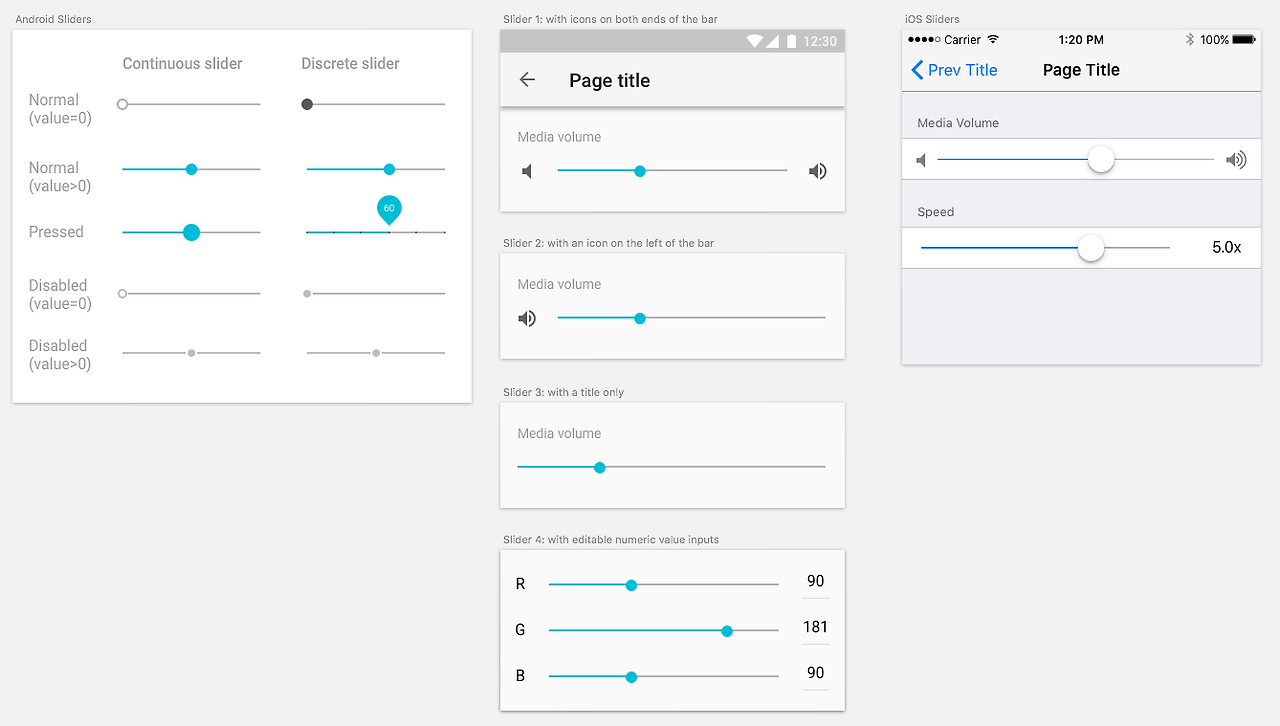Click the iOS Speed slider knob

[x=1091, y=248]
